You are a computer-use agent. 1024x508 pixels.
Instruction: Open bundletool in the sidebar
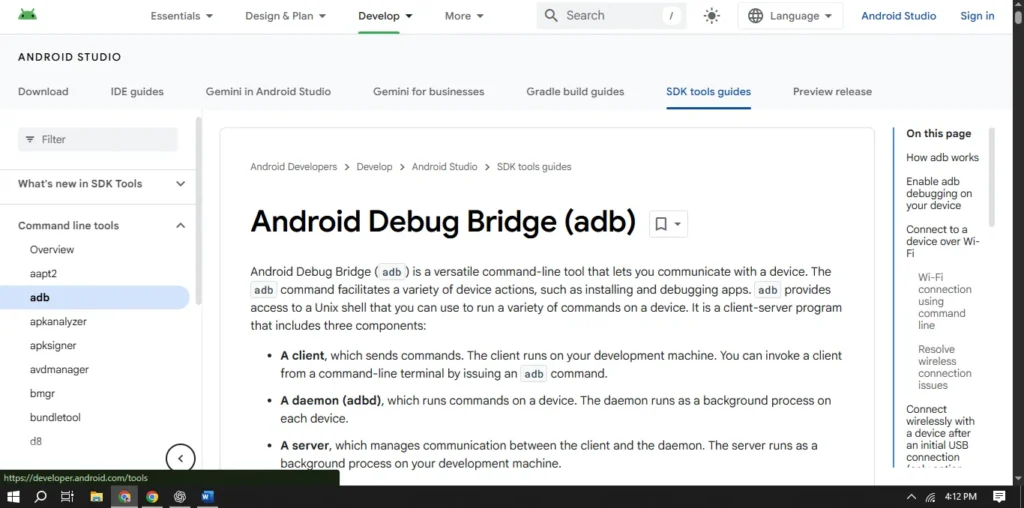55,417
